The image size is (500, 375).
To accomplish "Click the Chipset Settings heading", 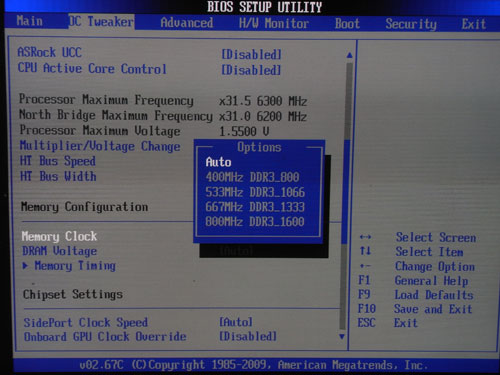I will click(x=73, y=294).
